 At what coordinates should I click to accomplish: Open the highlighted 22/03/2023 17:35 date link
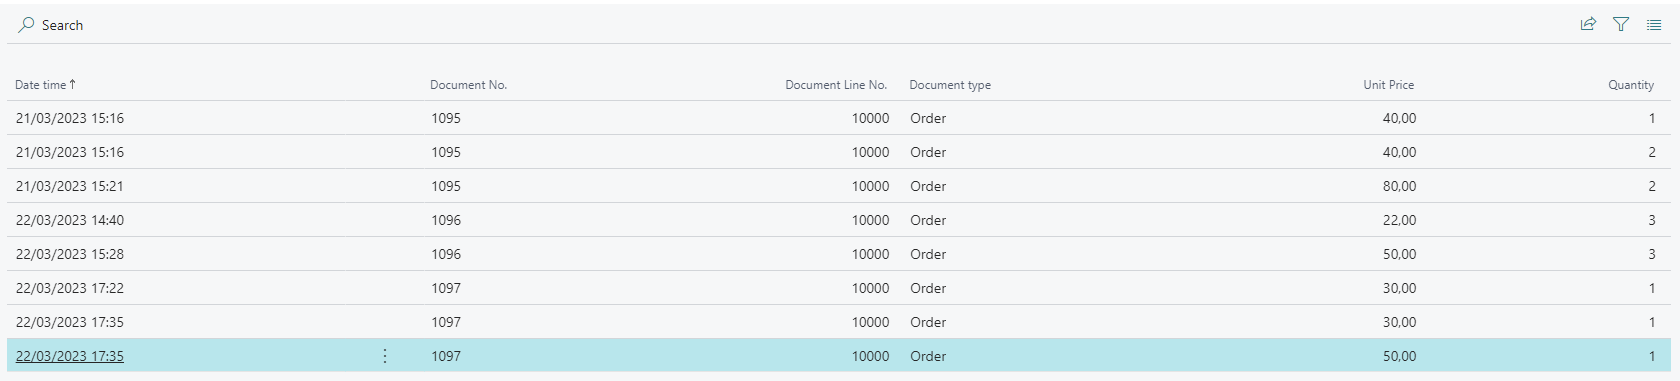pyautogui.click(x=70, y=356)
